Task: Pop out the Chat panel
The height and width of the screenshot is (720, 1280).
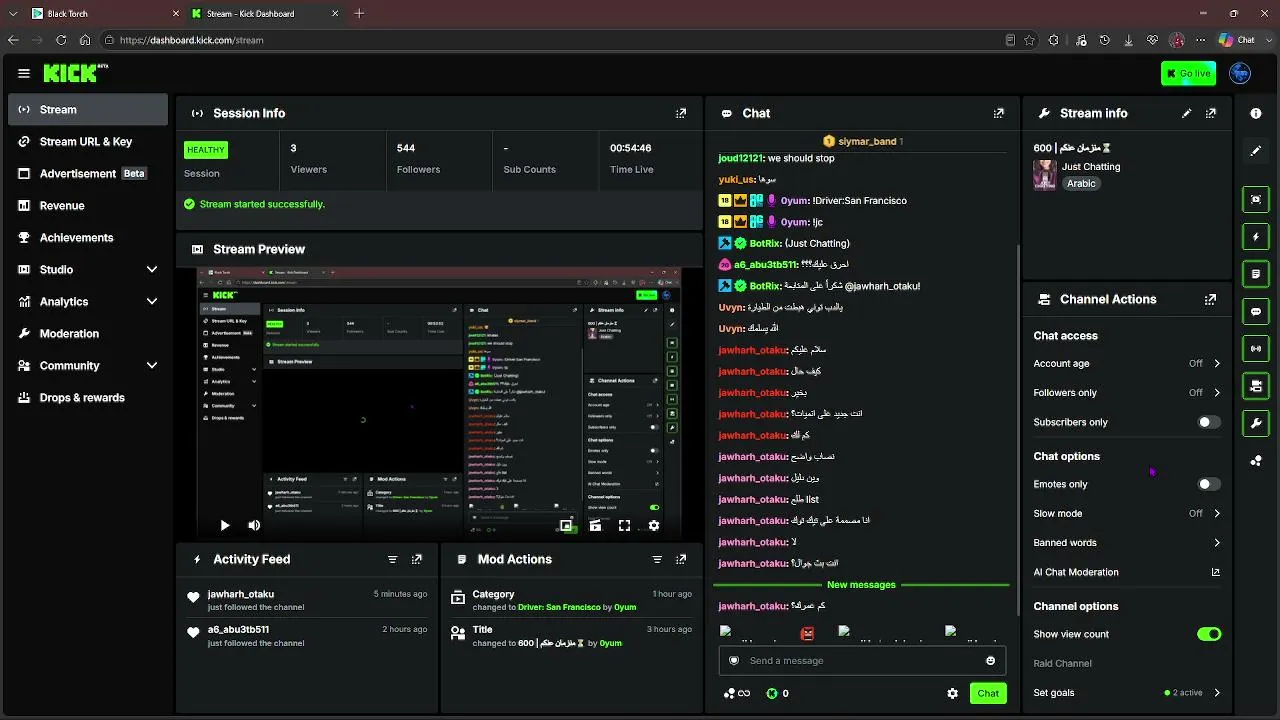Action: point(998,114)
